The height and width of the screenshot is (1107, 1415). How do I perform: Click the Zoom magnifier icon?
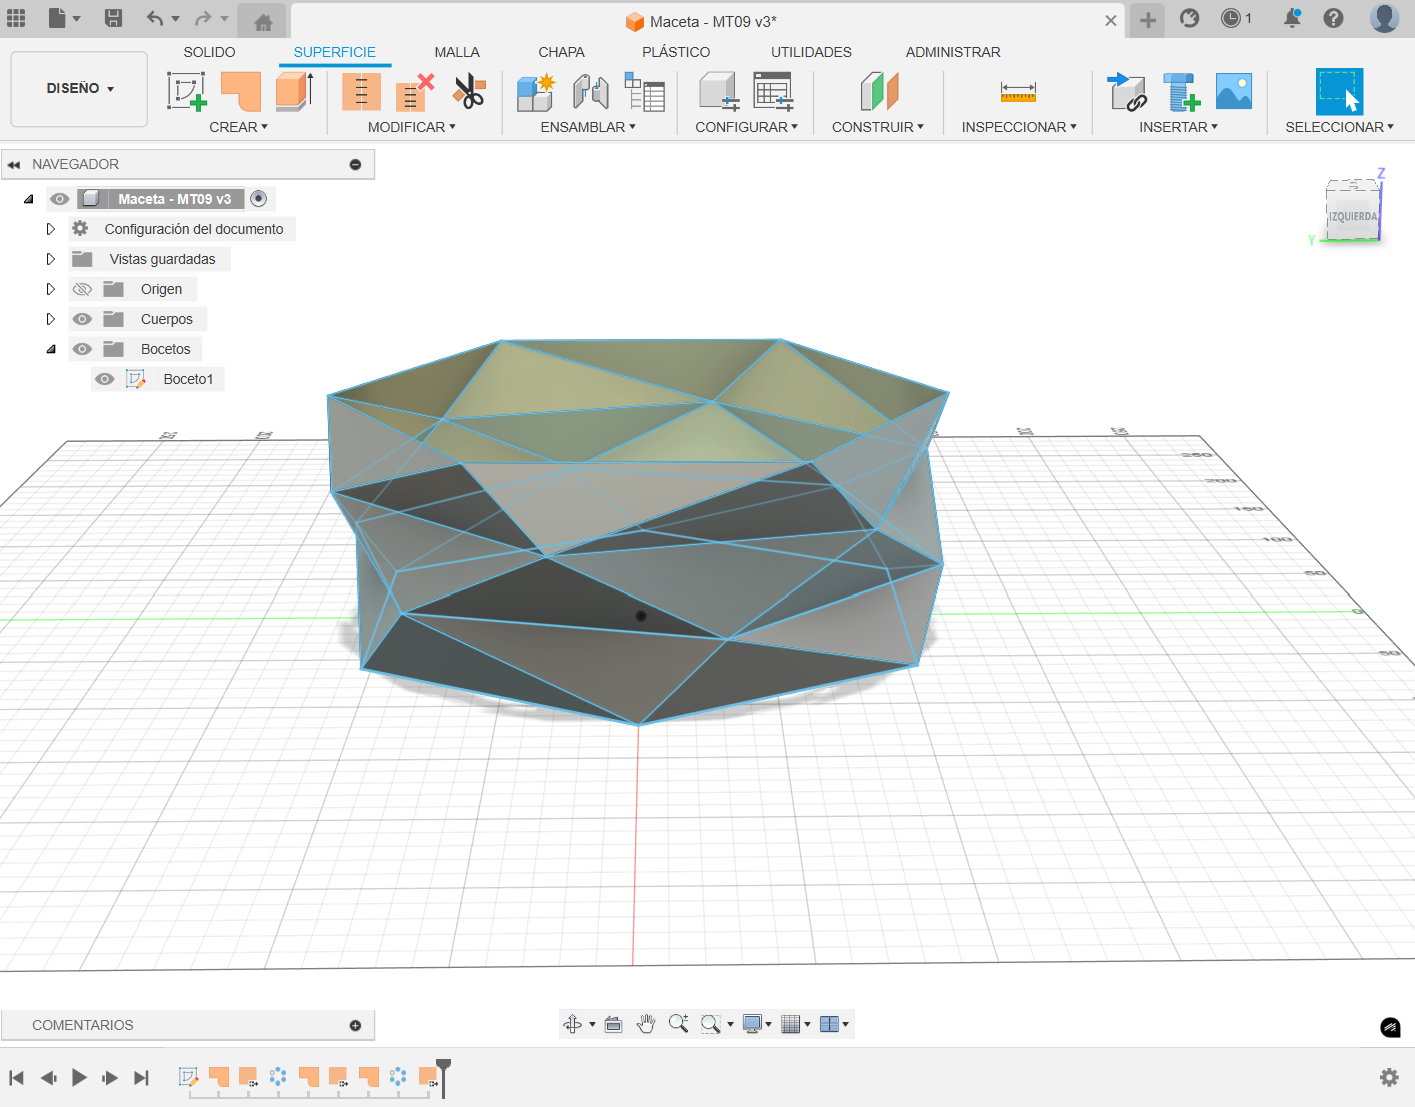[x=678, y=1024]
